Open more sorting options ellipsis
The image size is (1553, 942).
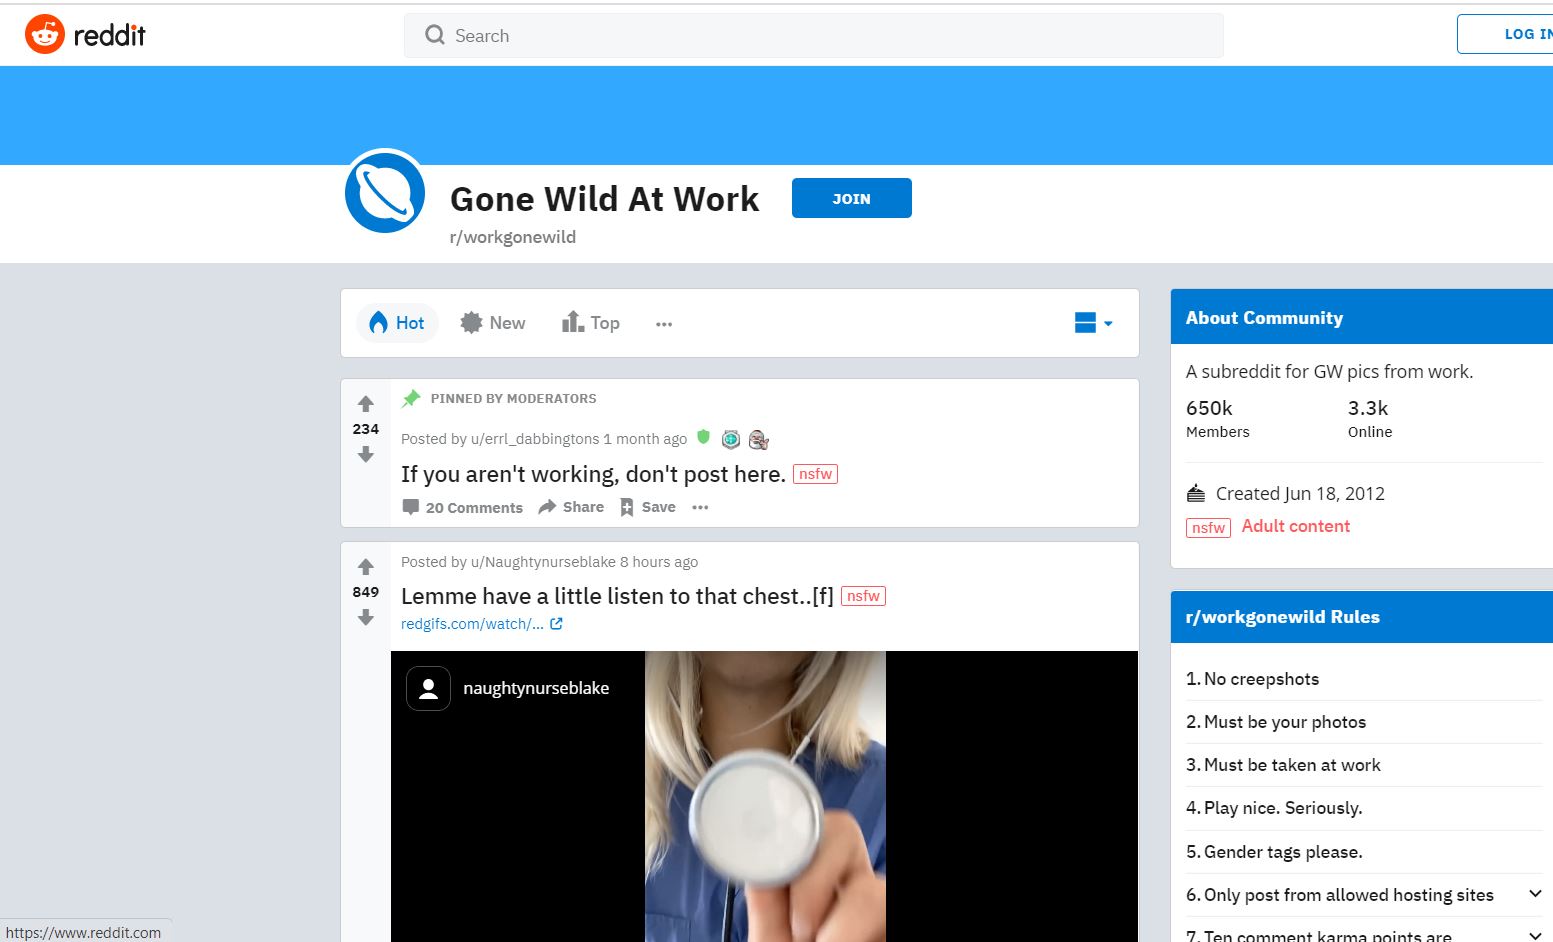pyautogui.click(x=664, y=324)
